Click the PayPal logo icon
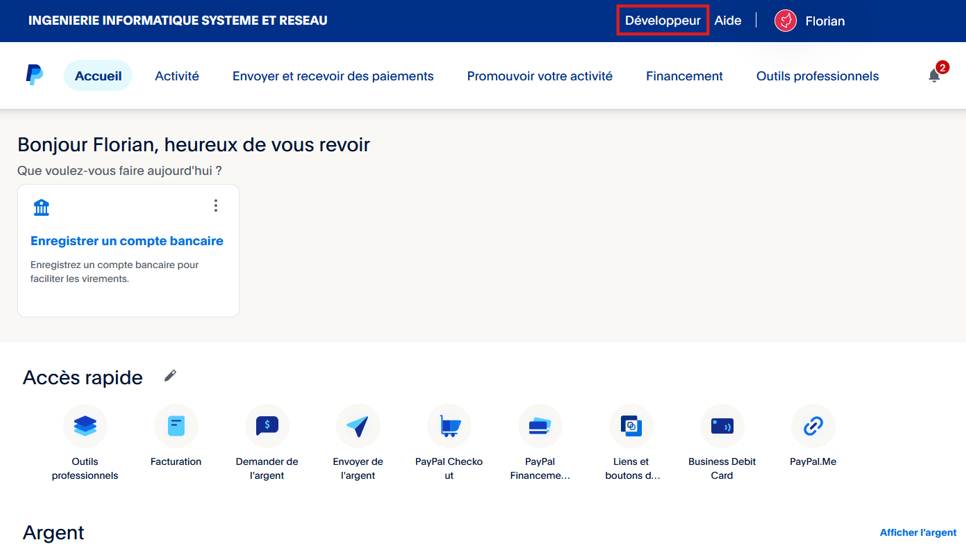966x546 pixels. click(34, 75)
